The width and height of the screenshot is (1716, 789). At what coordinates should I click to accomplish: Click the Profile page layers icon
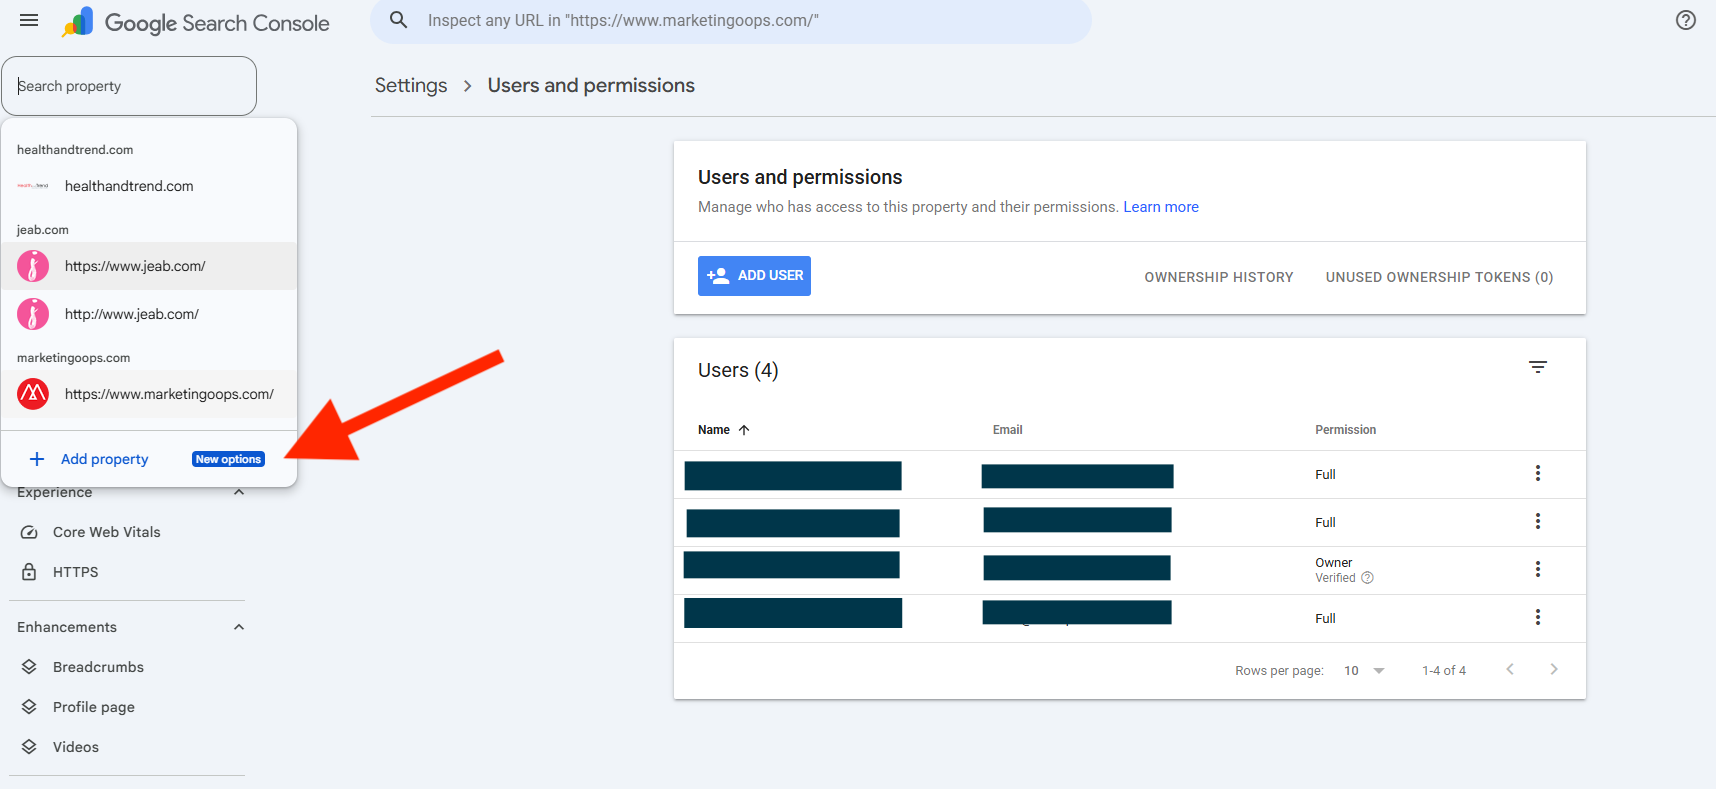(29, 707)
